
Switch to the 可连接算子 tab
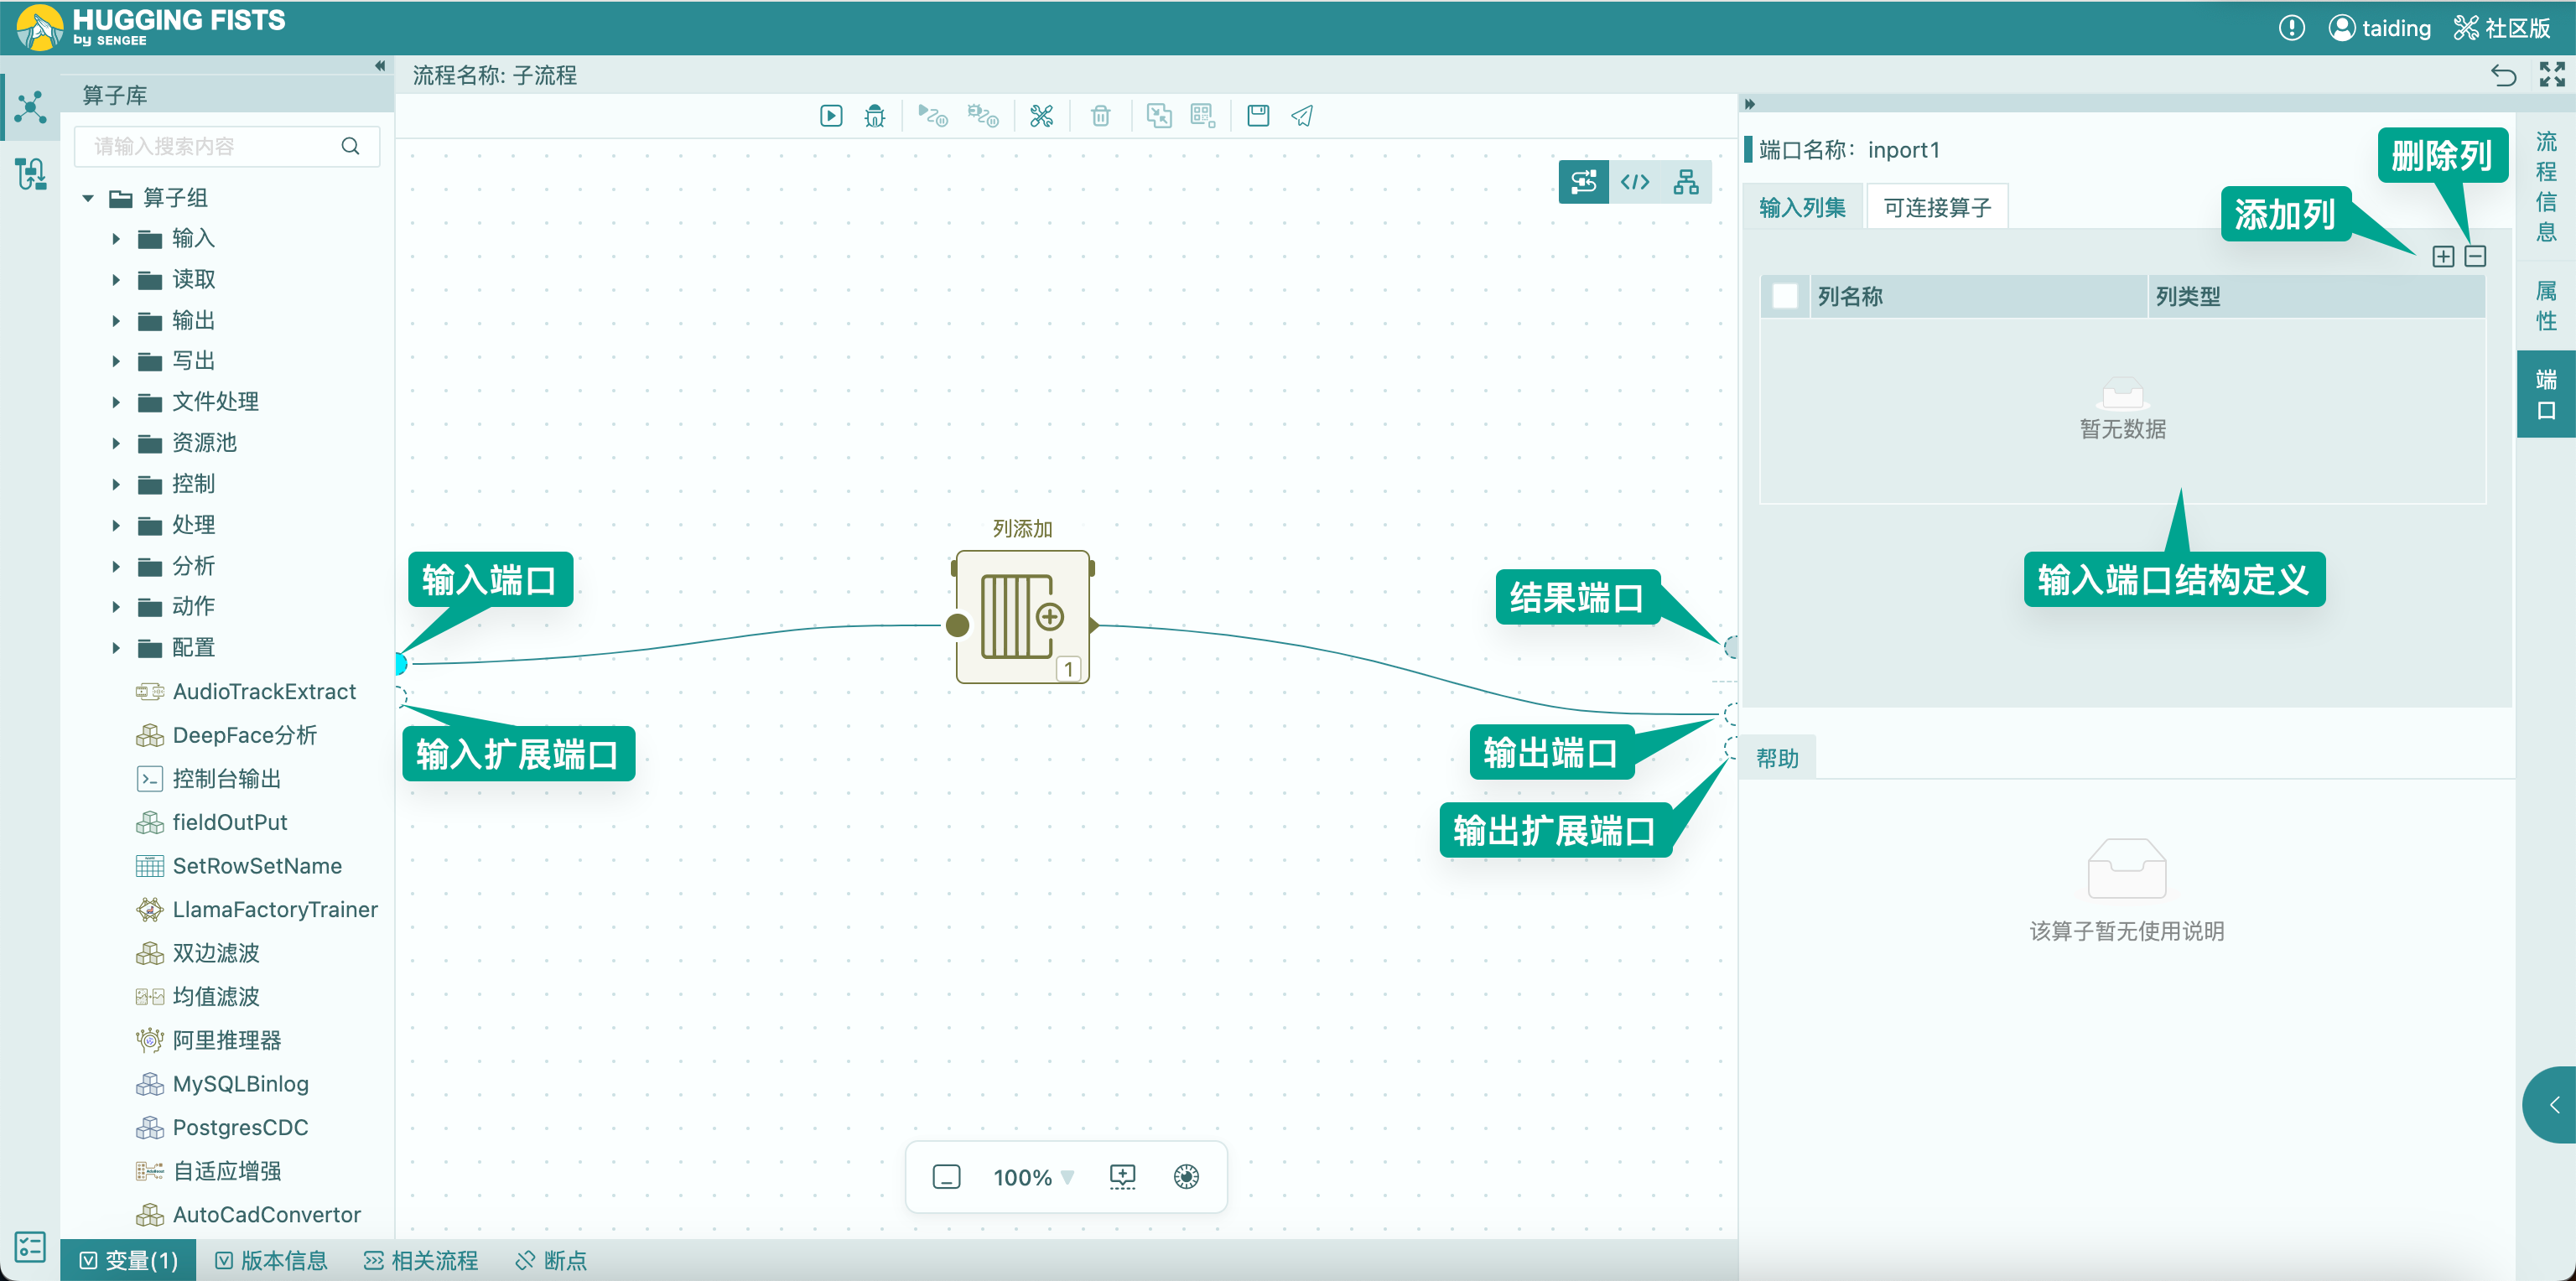(1937, 207)
